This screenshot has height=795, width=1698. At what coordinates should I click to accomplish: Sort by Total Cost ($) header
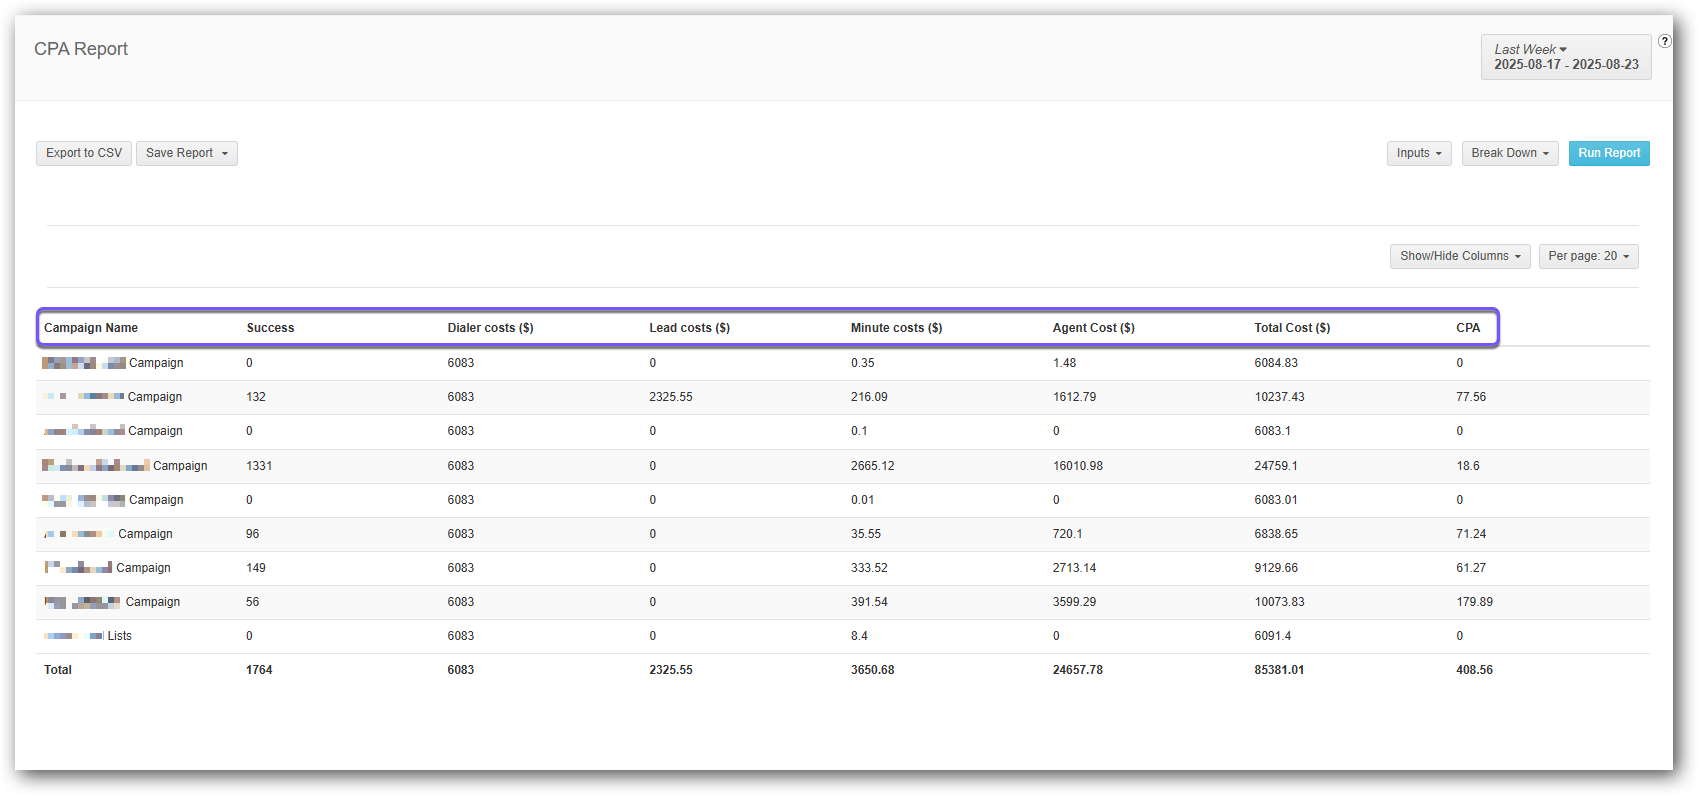(1293, 328)
